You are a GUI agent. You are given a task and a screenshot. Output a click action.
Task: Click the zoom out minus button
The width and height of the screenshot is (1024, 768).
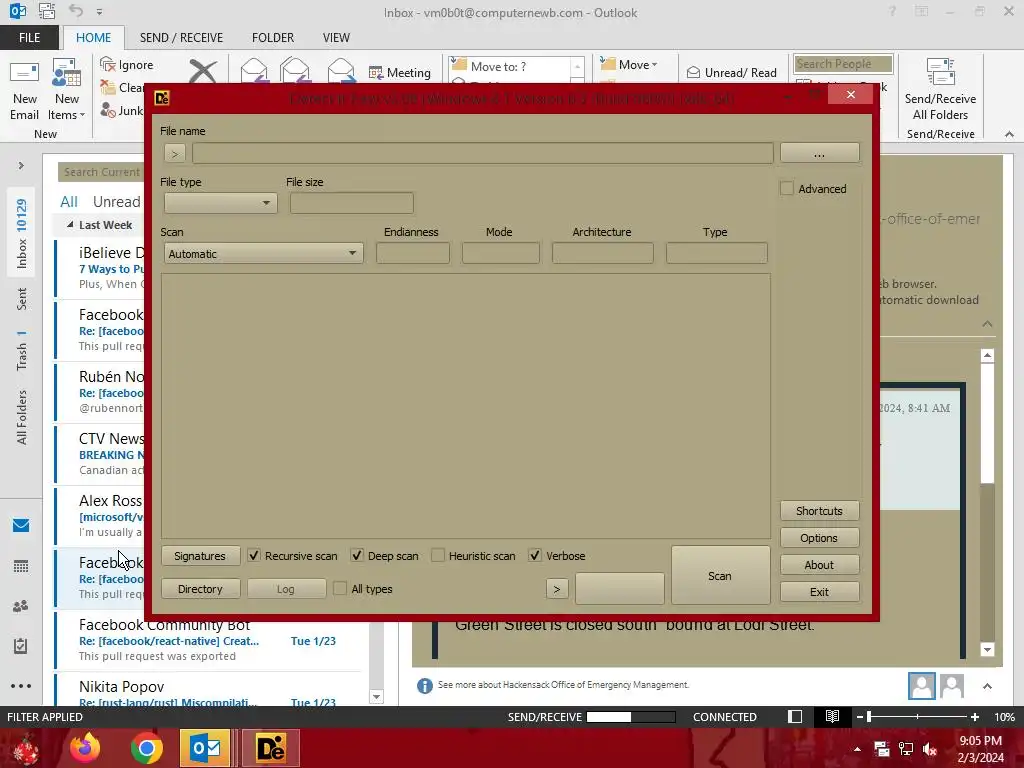(860, 716)
